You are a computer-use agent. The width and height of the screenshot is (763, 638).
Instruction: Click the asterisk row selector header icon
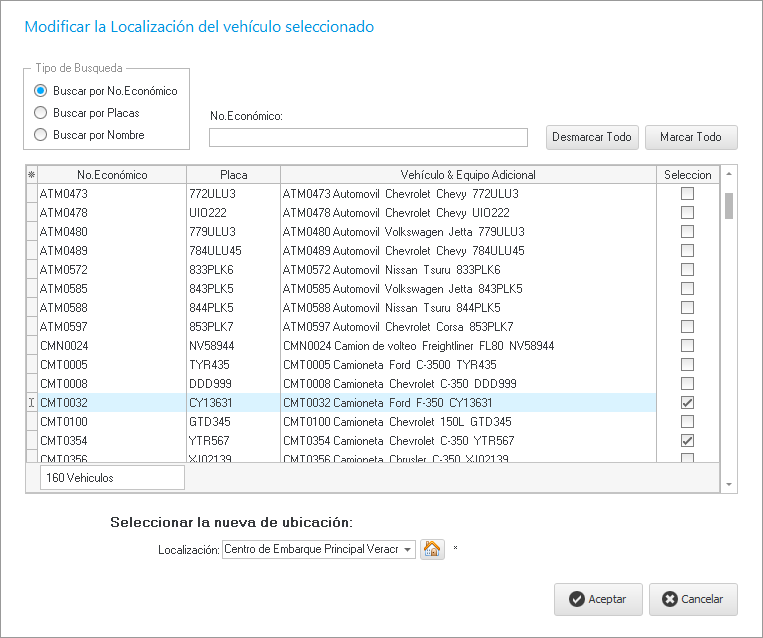pos(31,175)
